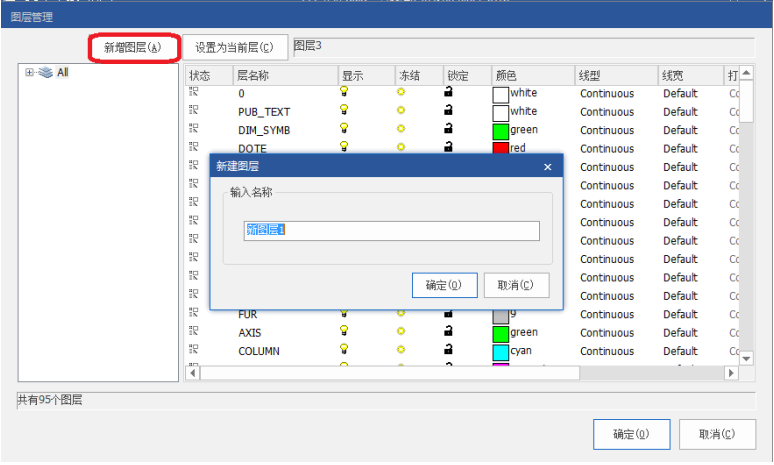Toggle display bulb for DOTE layer
774x465 pixels.
click(x=344, y=147)
